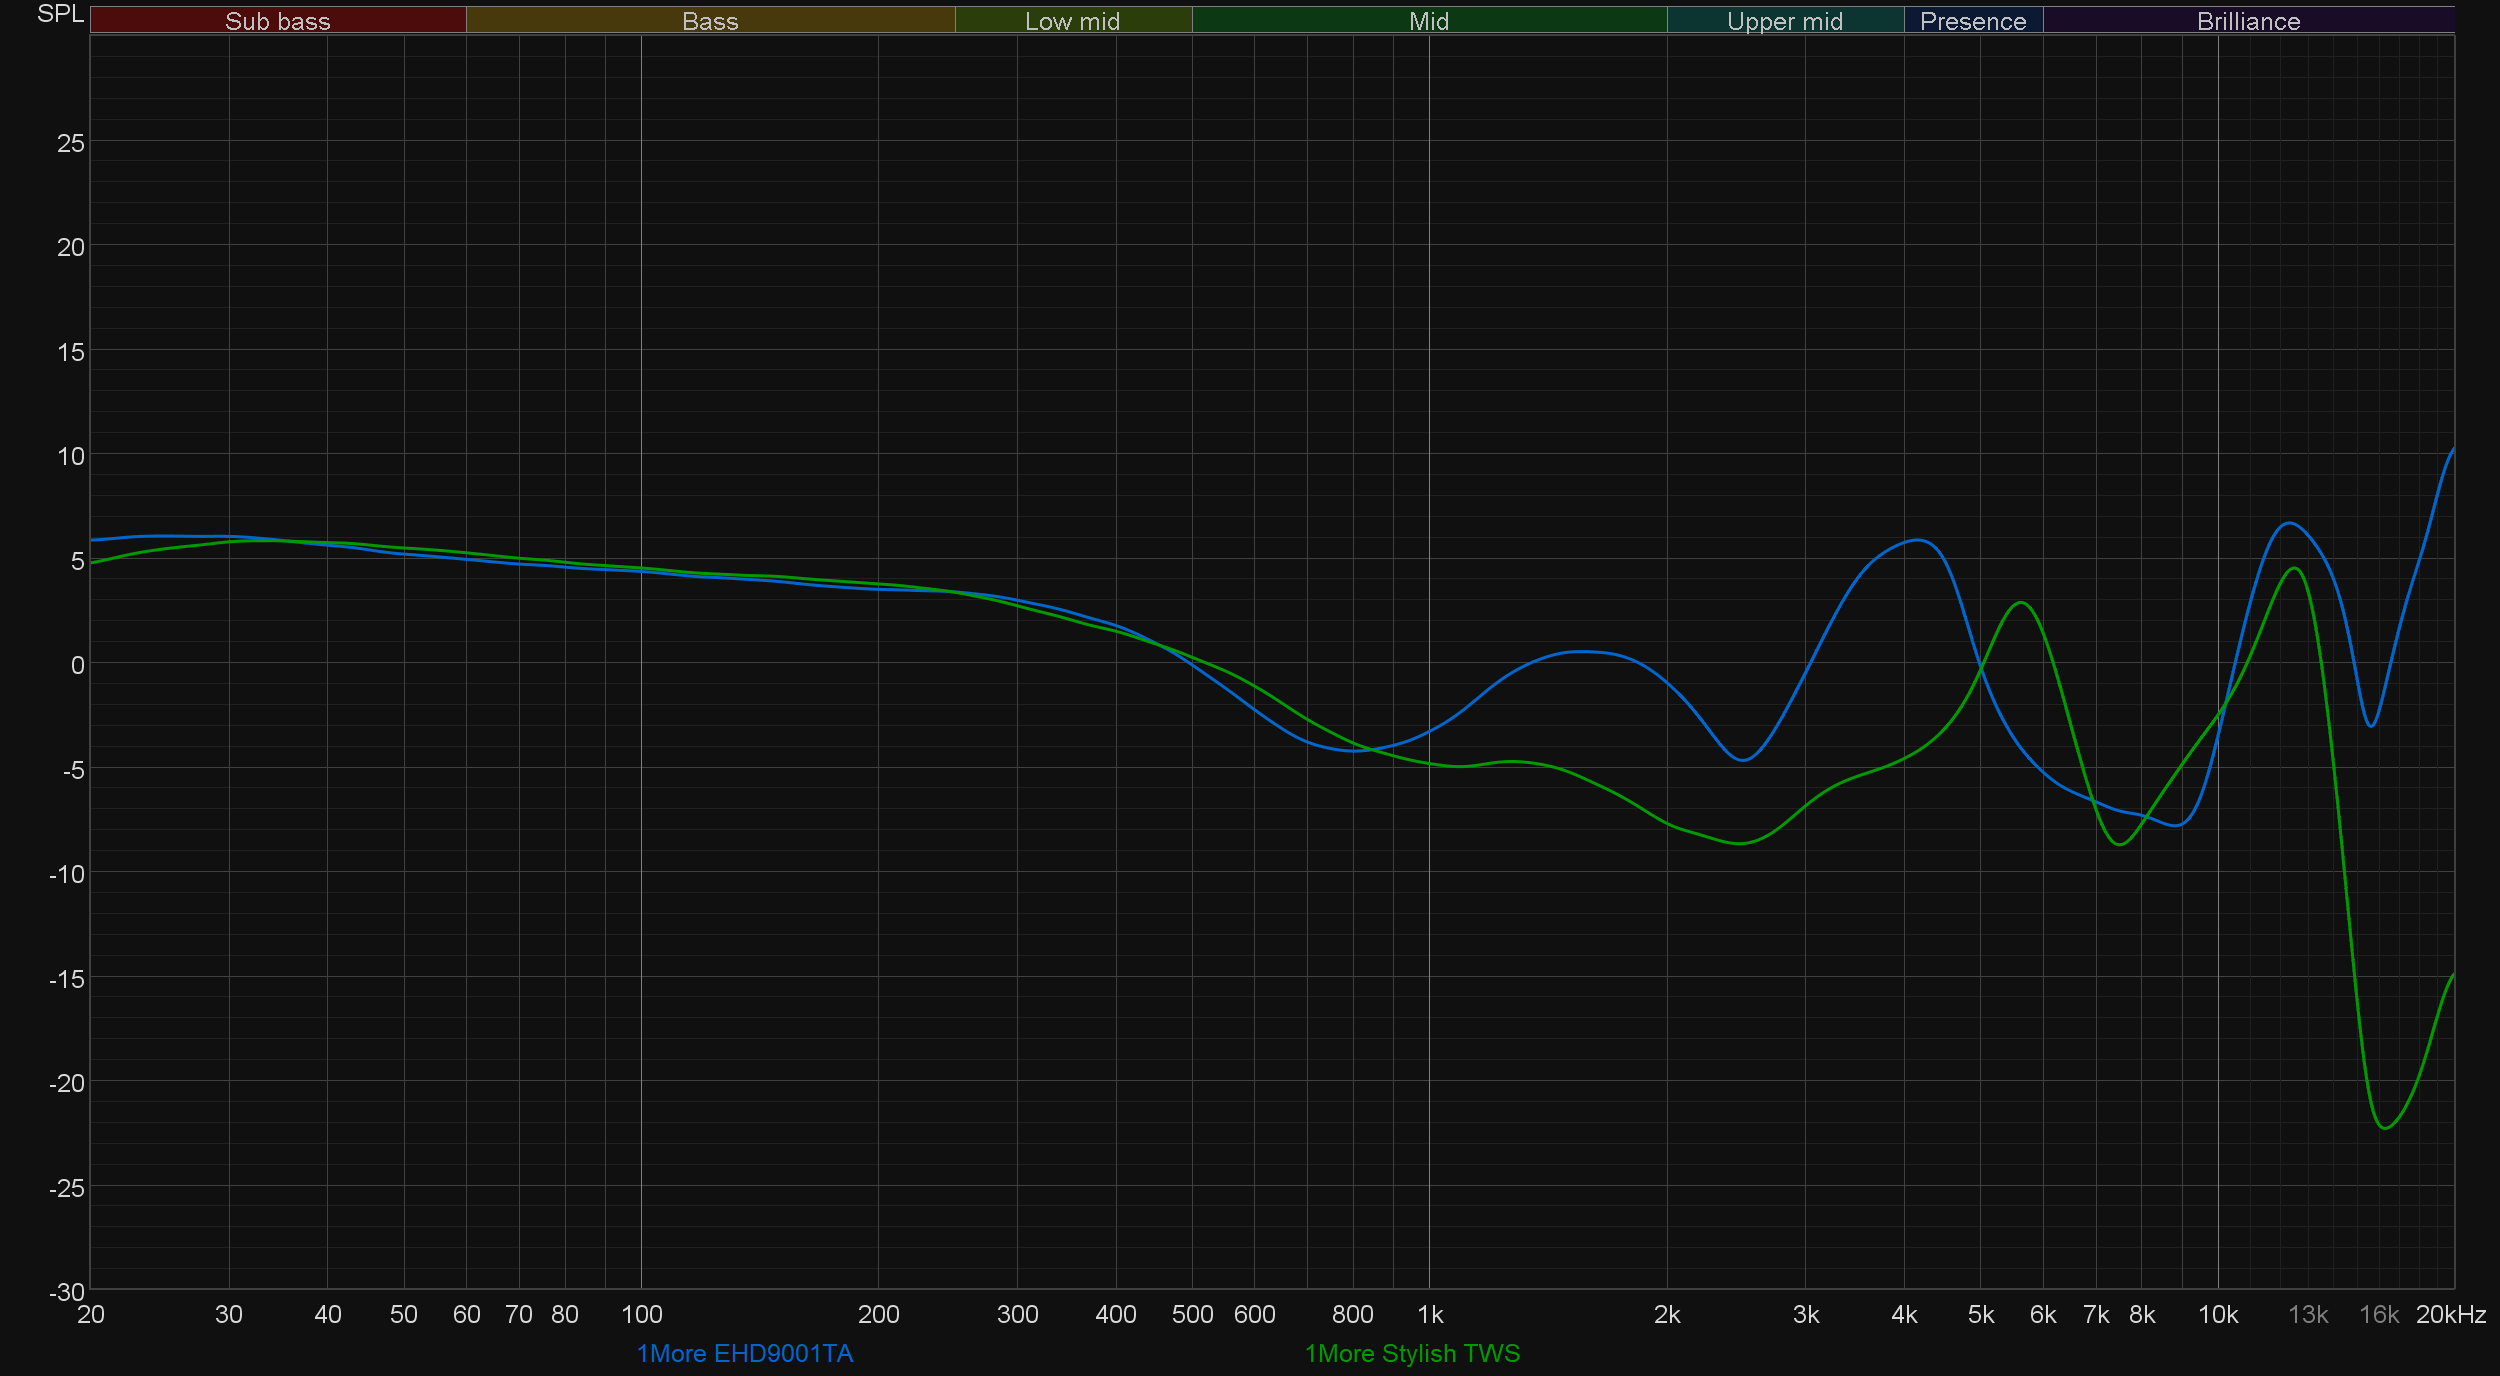Click the 20kHz frequency axis label
Viewport: 2500px width, 1376px height.
coord(2450,1314)
